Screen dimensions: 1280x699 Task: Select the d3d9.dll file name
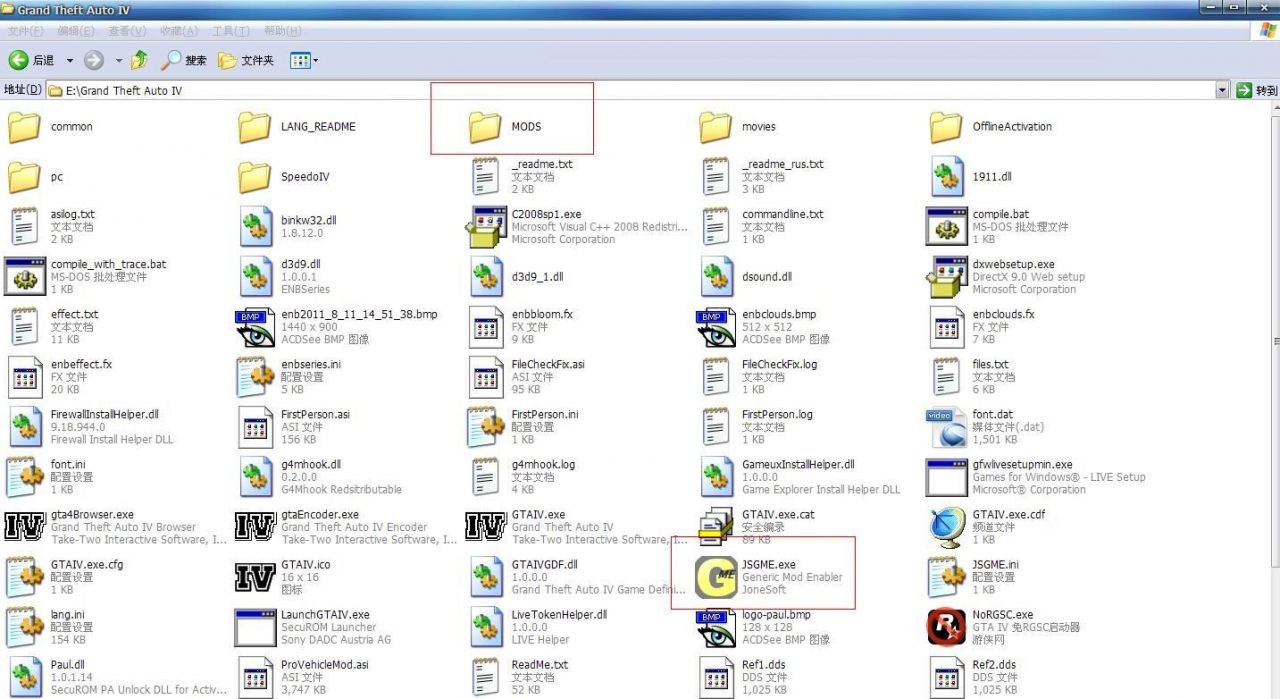pos(301,264)
